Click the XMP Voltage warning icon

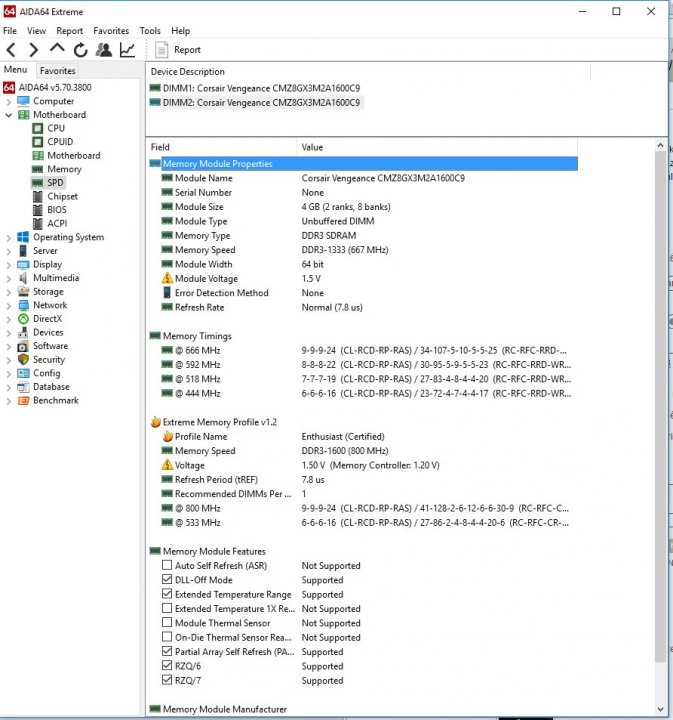(167, 465)
